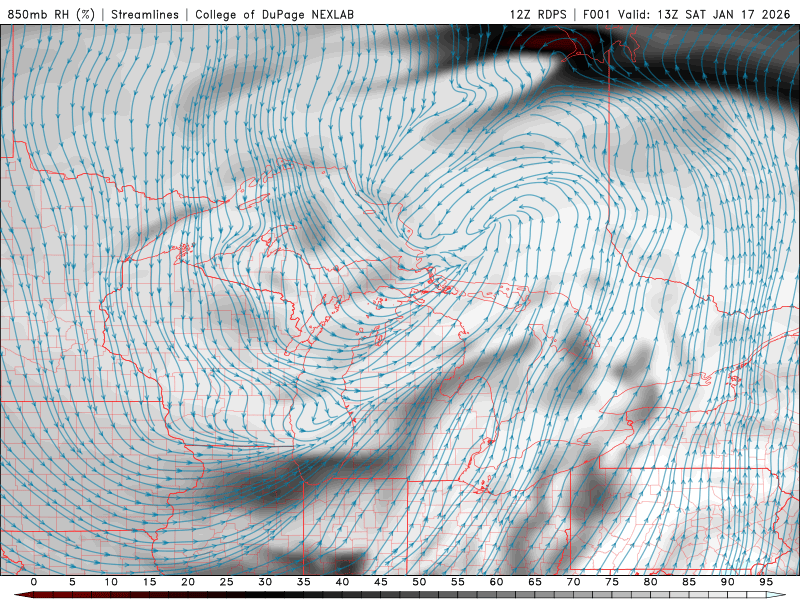The height and width of the screenshot is (600, 800).
Task: Click the 5 label on the colorbar
Action: tap(72, 582)
